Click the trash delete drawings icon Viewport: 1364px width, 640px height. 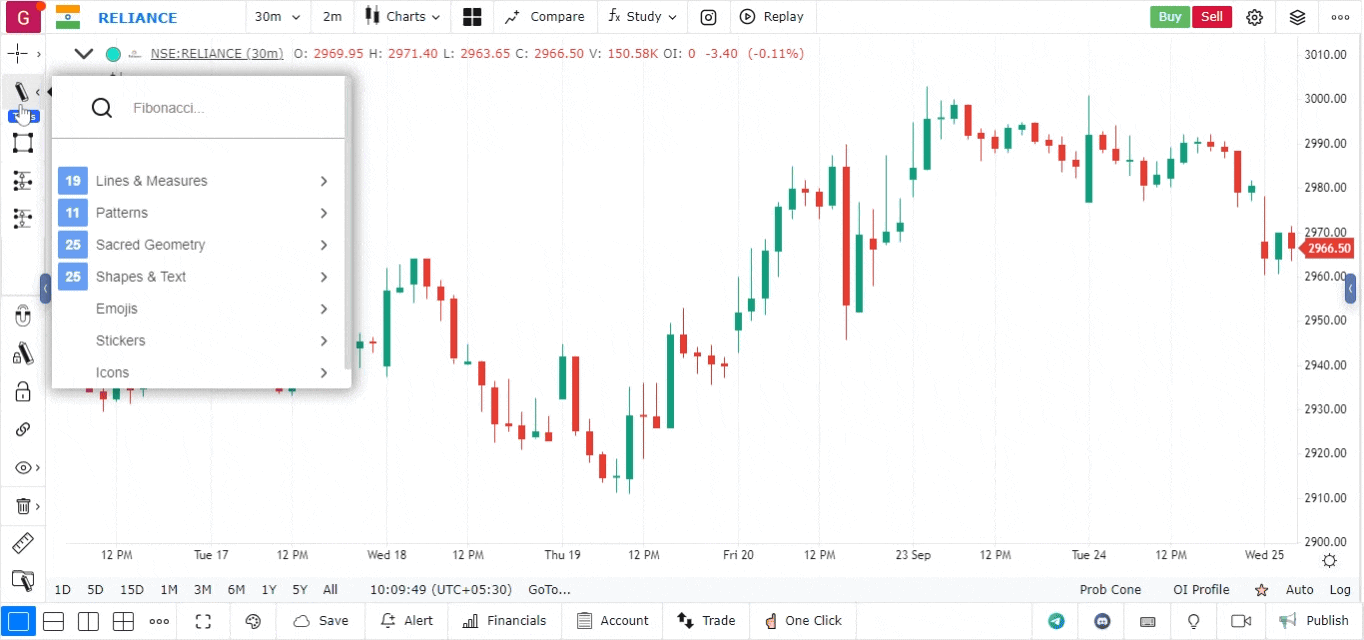pos(23,506)
